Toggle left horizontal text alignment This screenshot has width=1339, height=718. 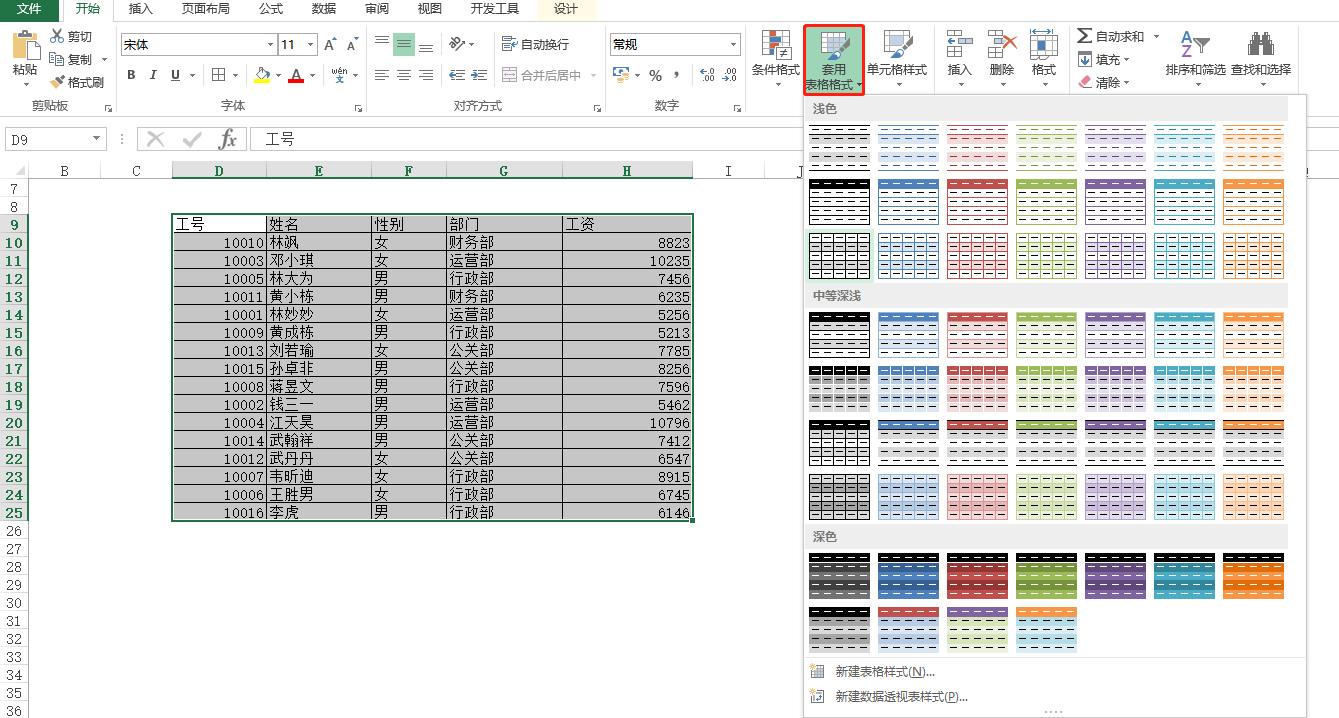point(382,75)
